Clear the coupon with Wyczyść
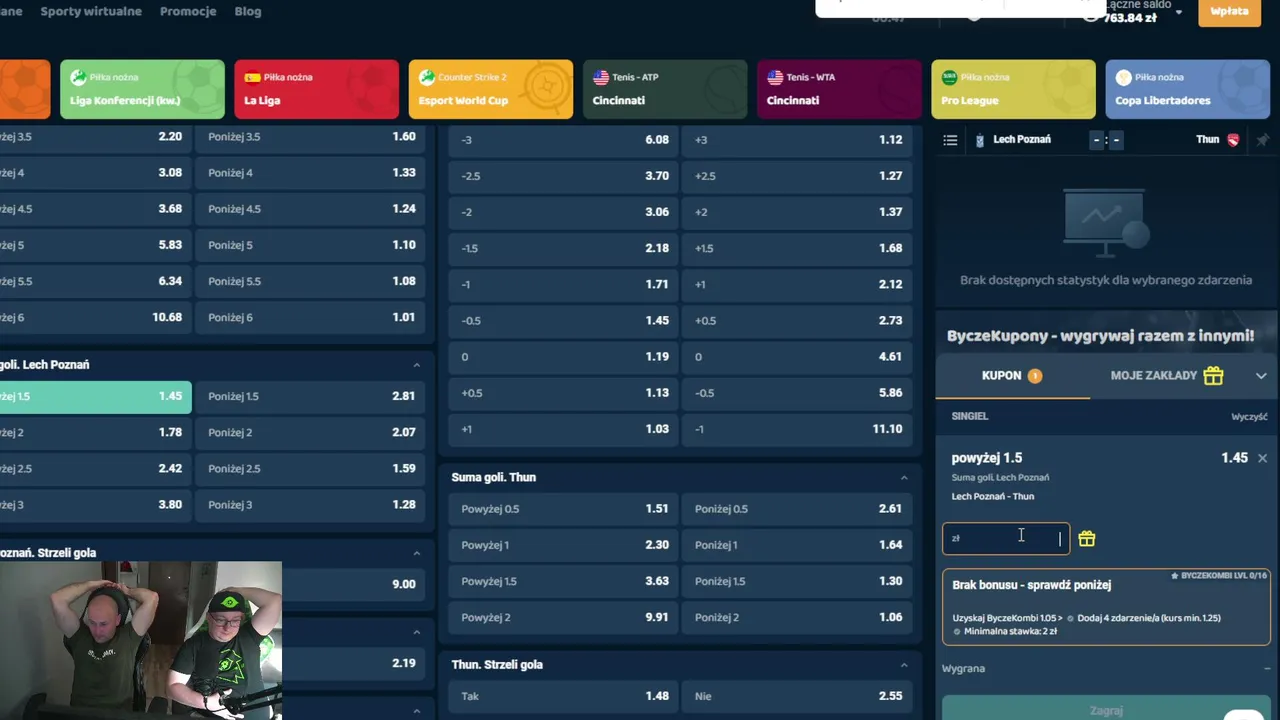Viewport: 1280px width, 720px height. [x=1249, y=417]
